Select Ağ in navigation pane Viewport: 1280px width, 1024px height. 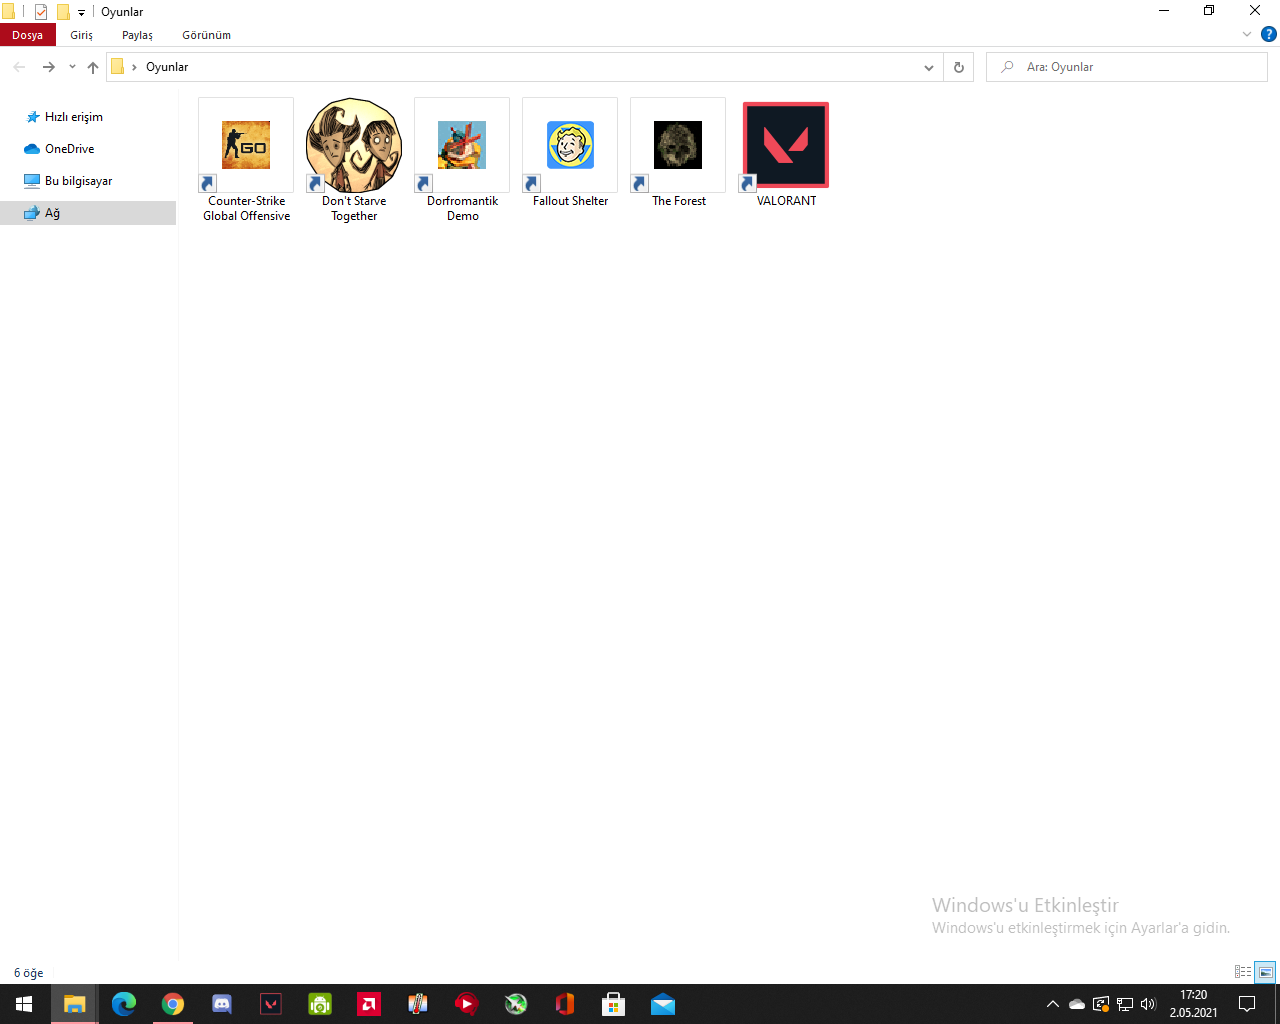[88, 213]
